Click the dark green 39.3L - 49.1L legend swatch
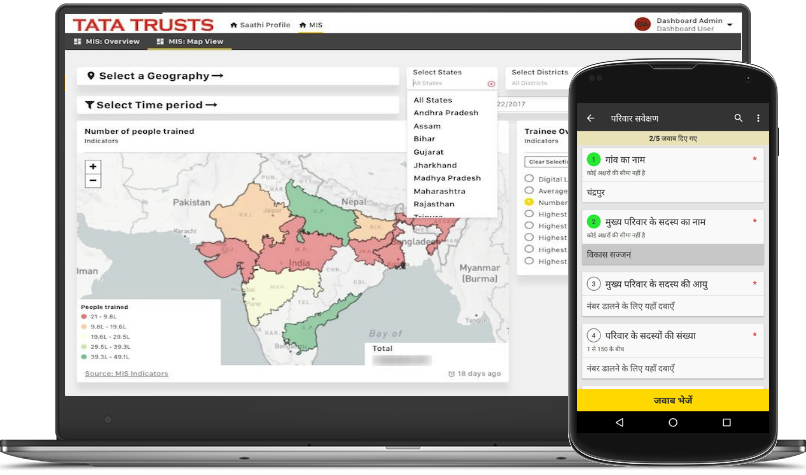Image resolution: width=806 pixels, height=475 pixels. 84,357
